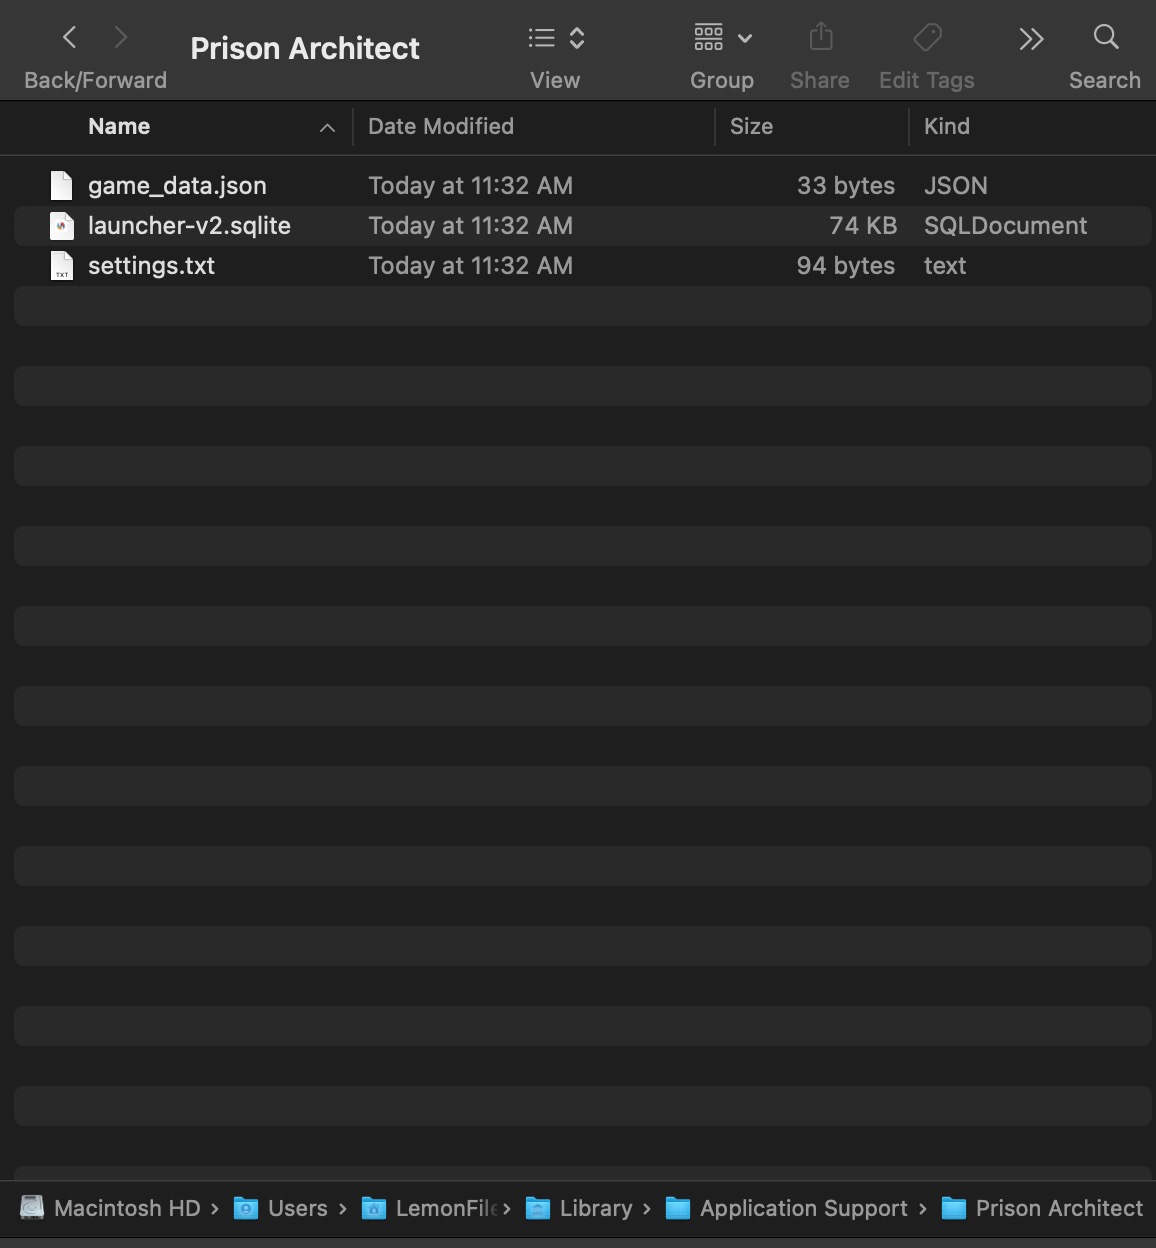This screenshot has width=1156, height=1248.
Task: Click the Application Support folder icon
Action: click(x=678, y=1208)
